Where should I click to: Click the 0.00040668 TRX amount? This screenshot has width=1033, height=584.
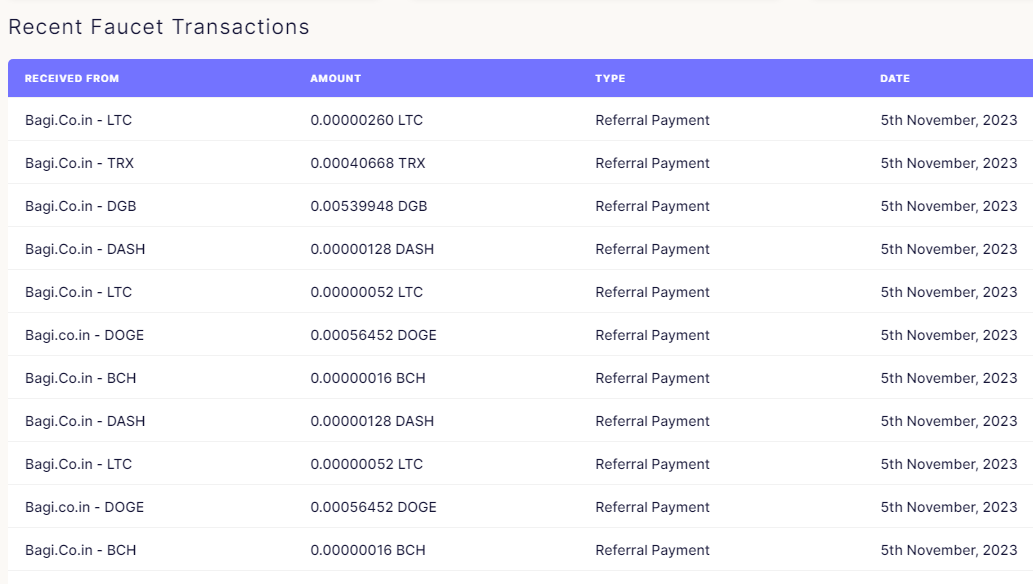[x=368, y=163]
